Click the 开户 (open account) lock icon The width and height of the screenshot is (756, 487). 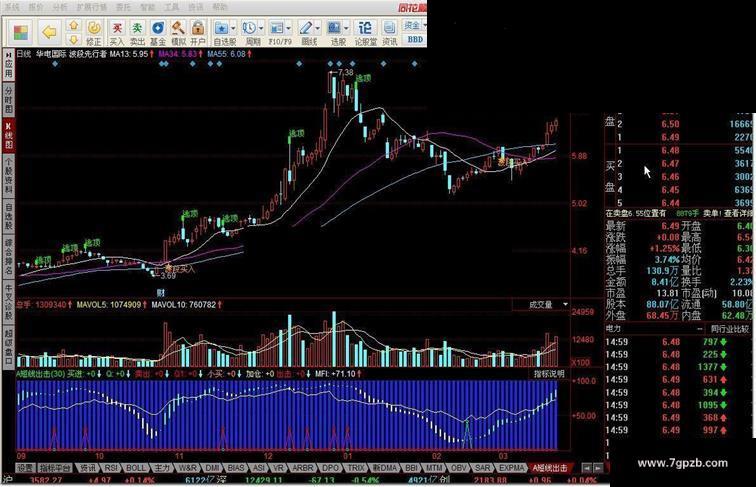pyautogui.click(x=198, y=33)
